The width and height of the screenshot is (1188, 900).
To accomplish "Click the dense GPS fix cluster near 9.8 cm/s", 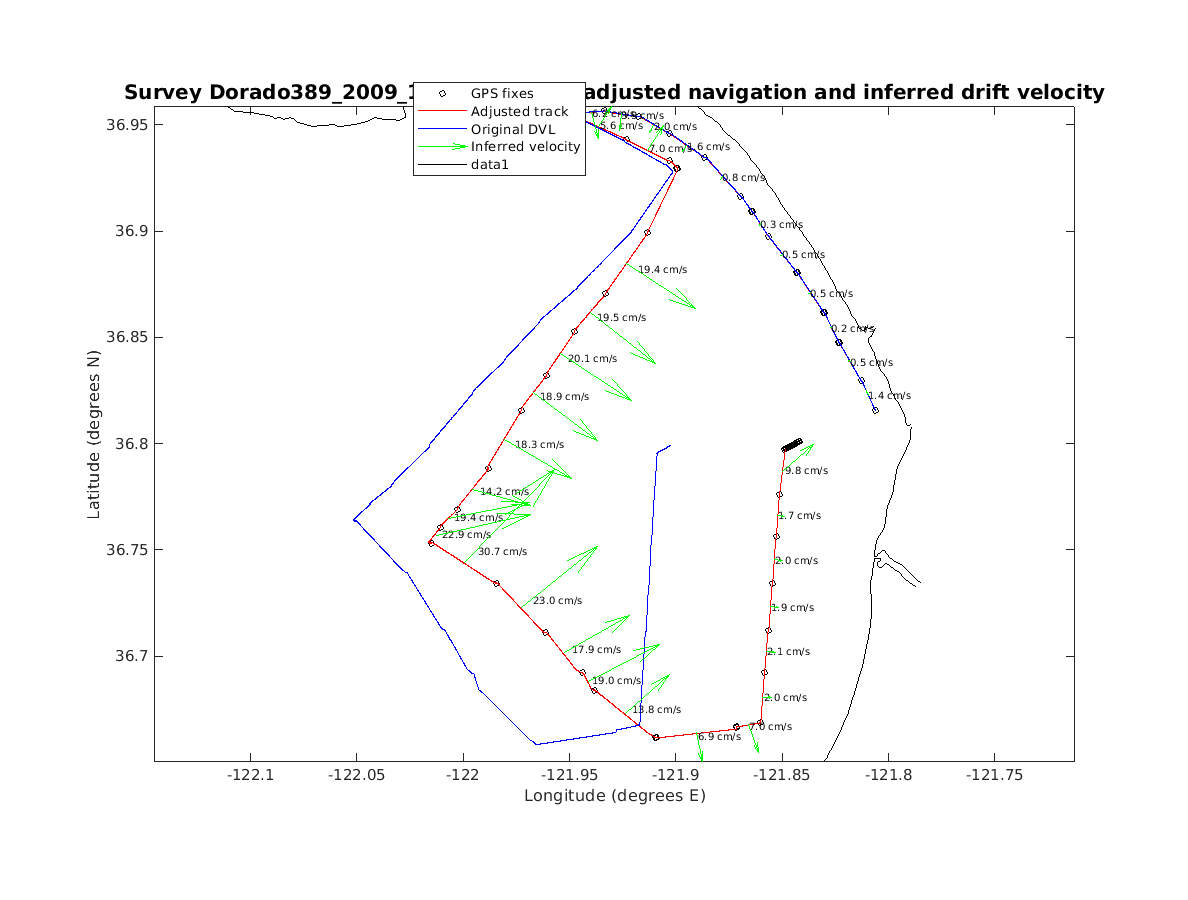I will [x=792, y=444].
